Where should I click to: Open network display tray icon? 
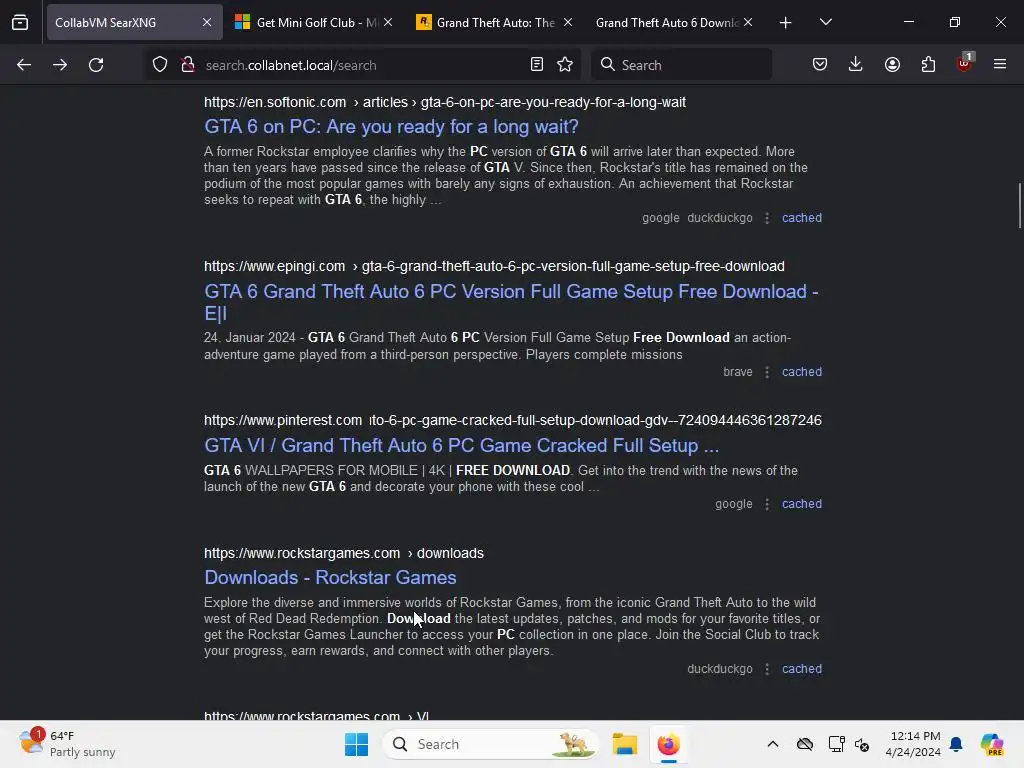pyautogui.click(x=836, y=744)
